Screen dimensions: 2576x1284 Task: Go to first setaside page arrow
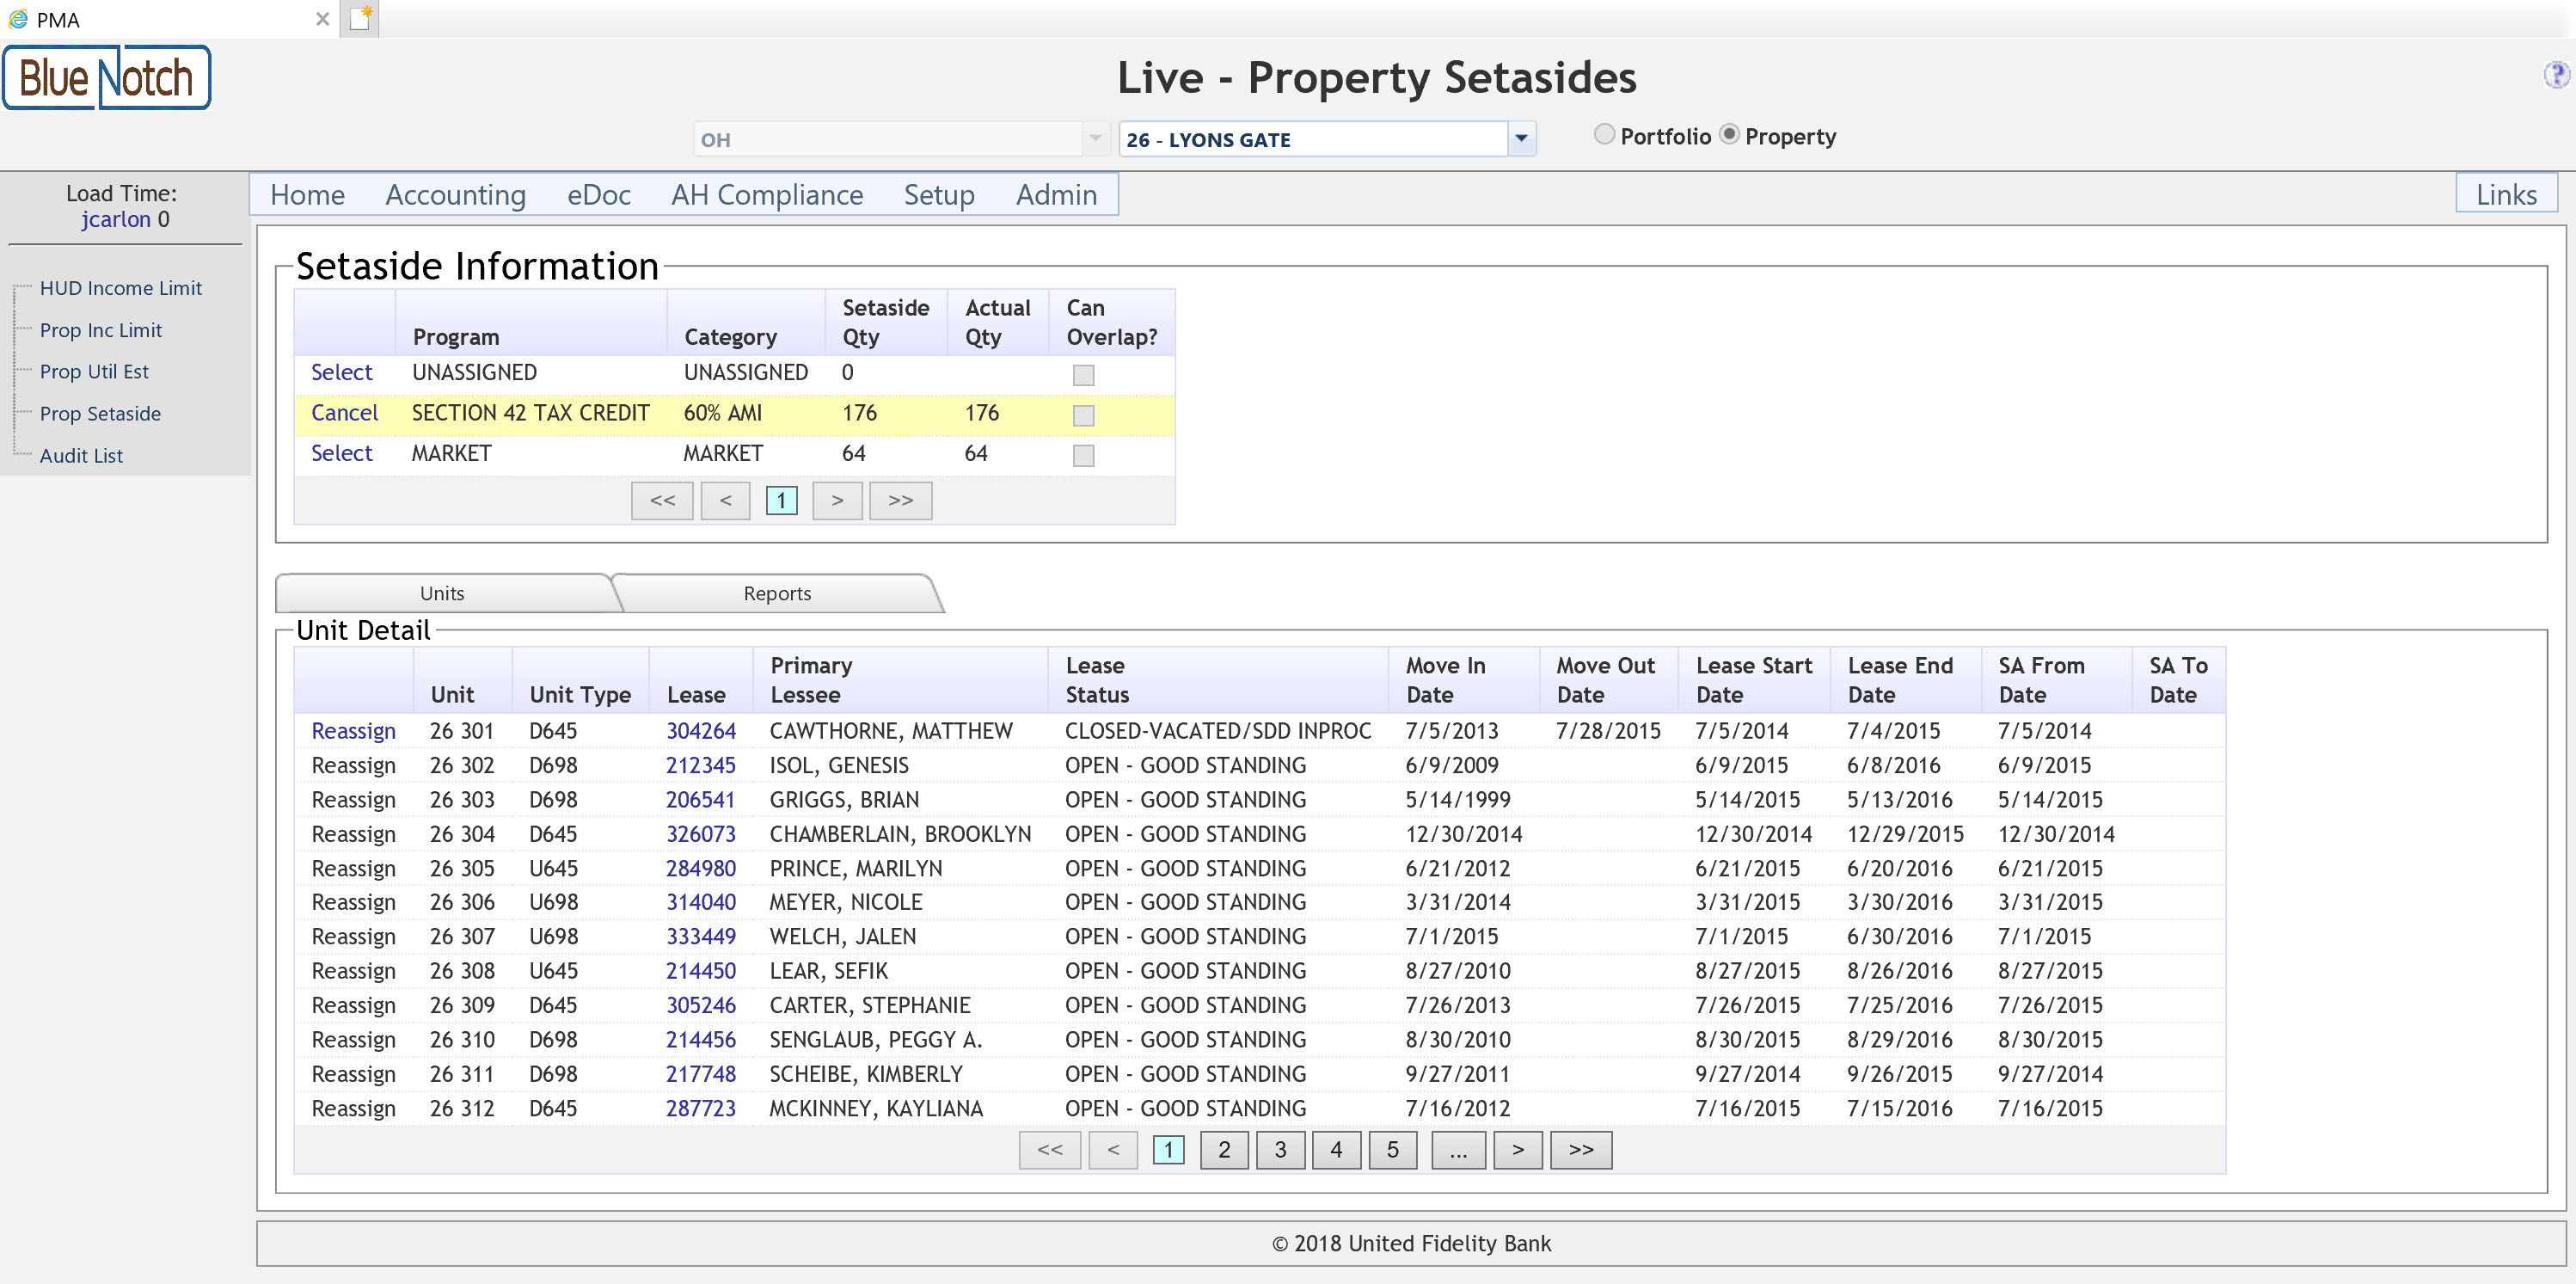tap(662, 501)
